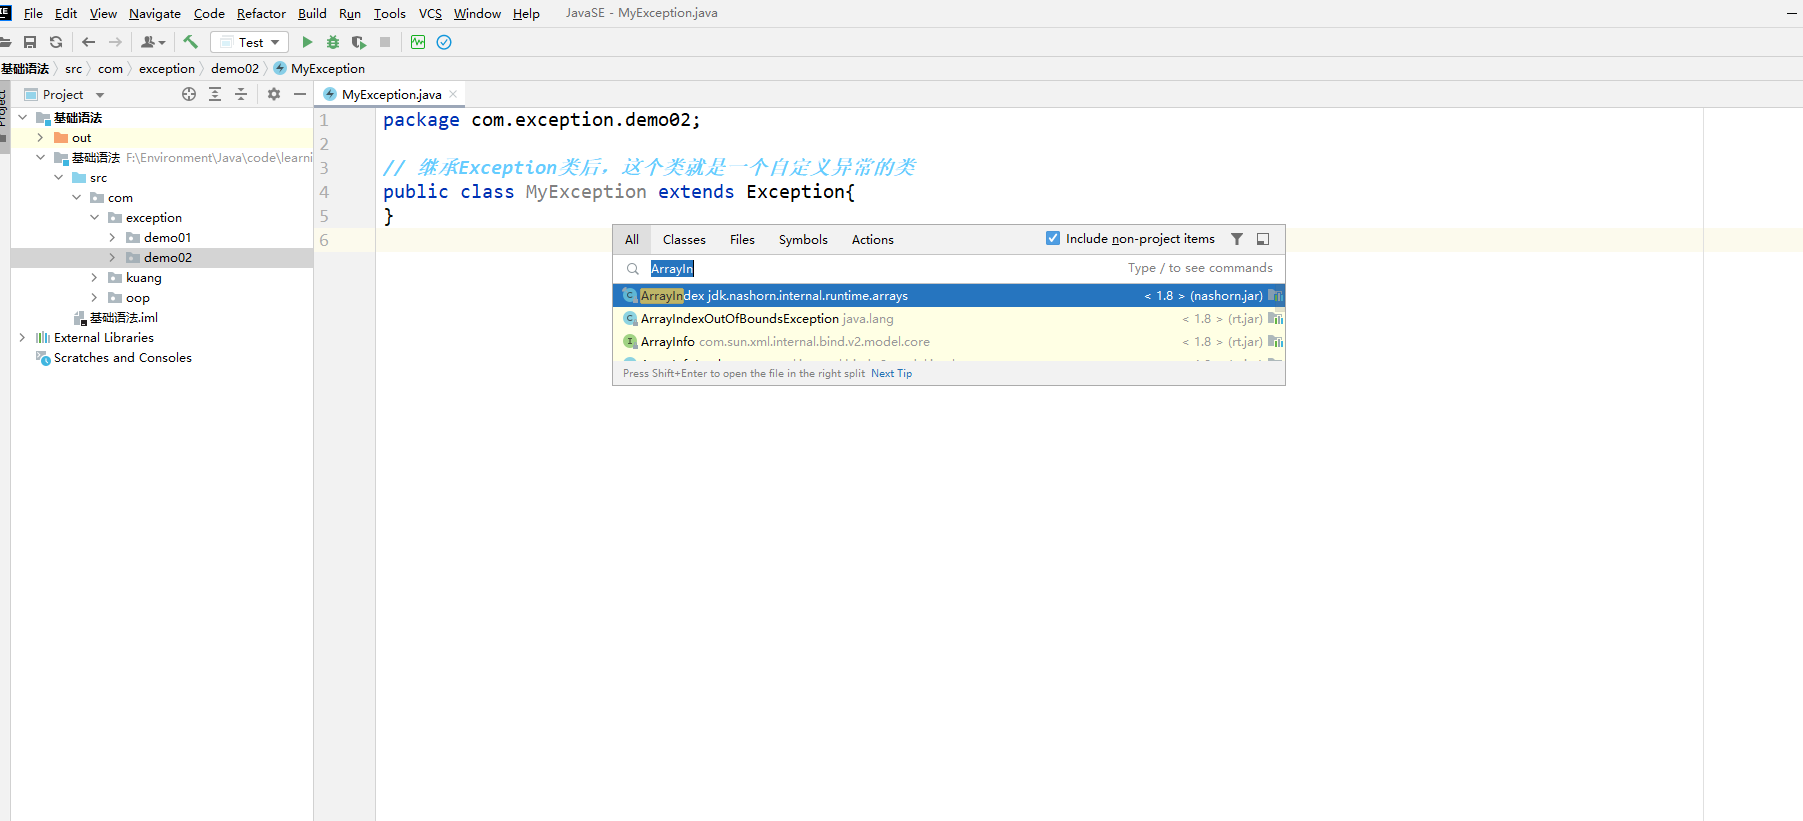Click the Stop square icon
1803x821 pixels.
coord(385,42)
